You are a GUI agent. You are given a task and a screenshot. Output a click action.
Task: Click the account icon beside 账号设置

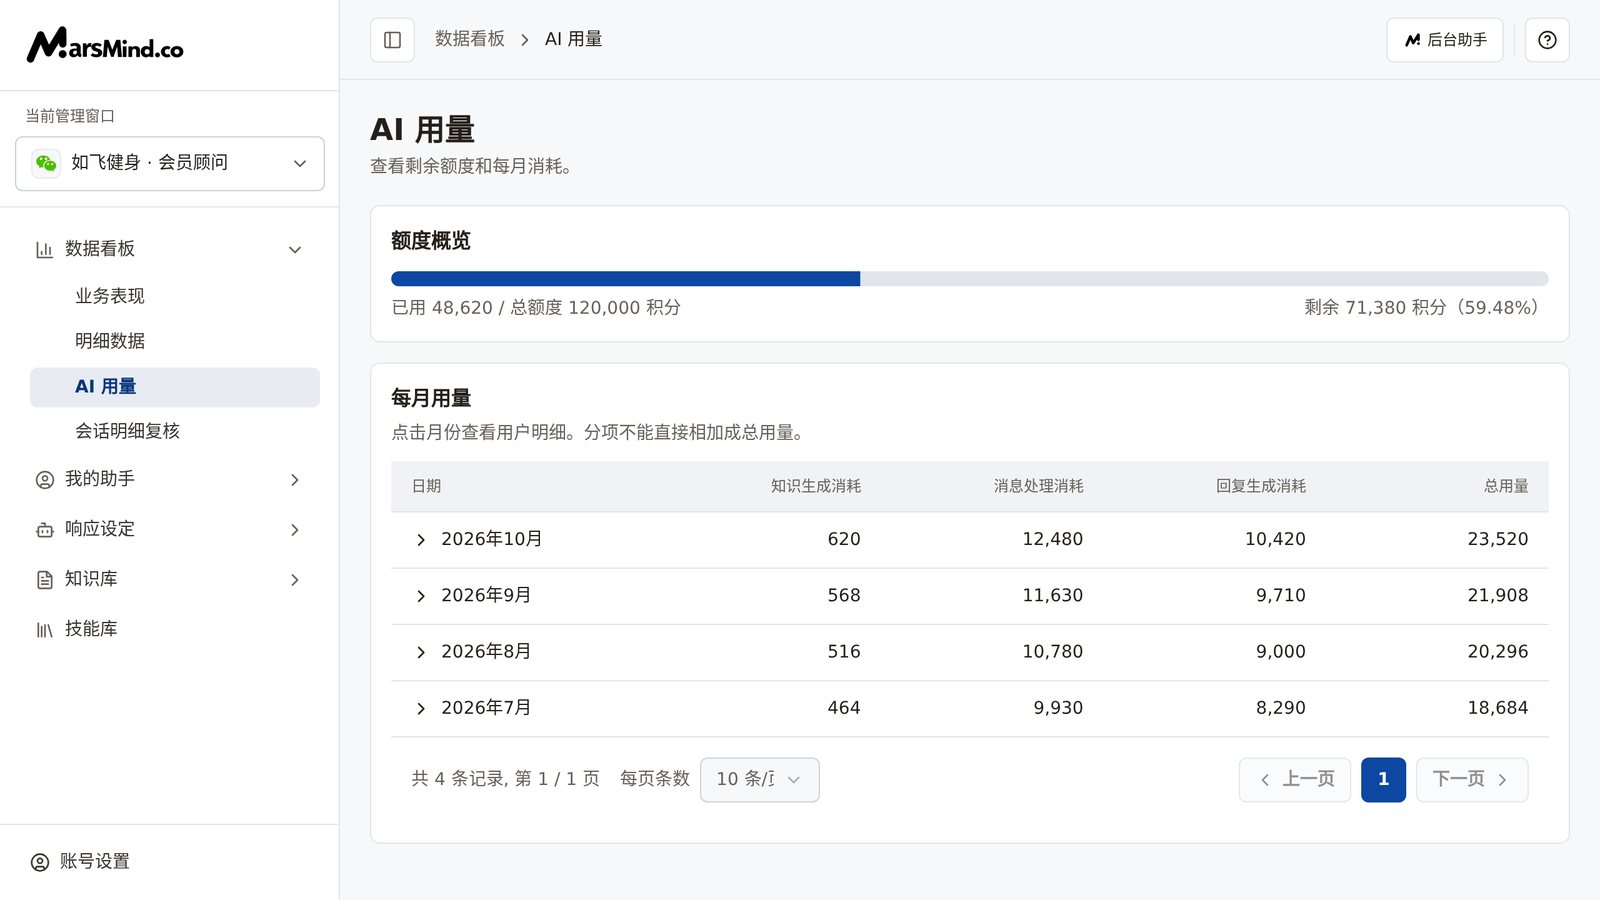pyautogui.click(x=40, y=862)
